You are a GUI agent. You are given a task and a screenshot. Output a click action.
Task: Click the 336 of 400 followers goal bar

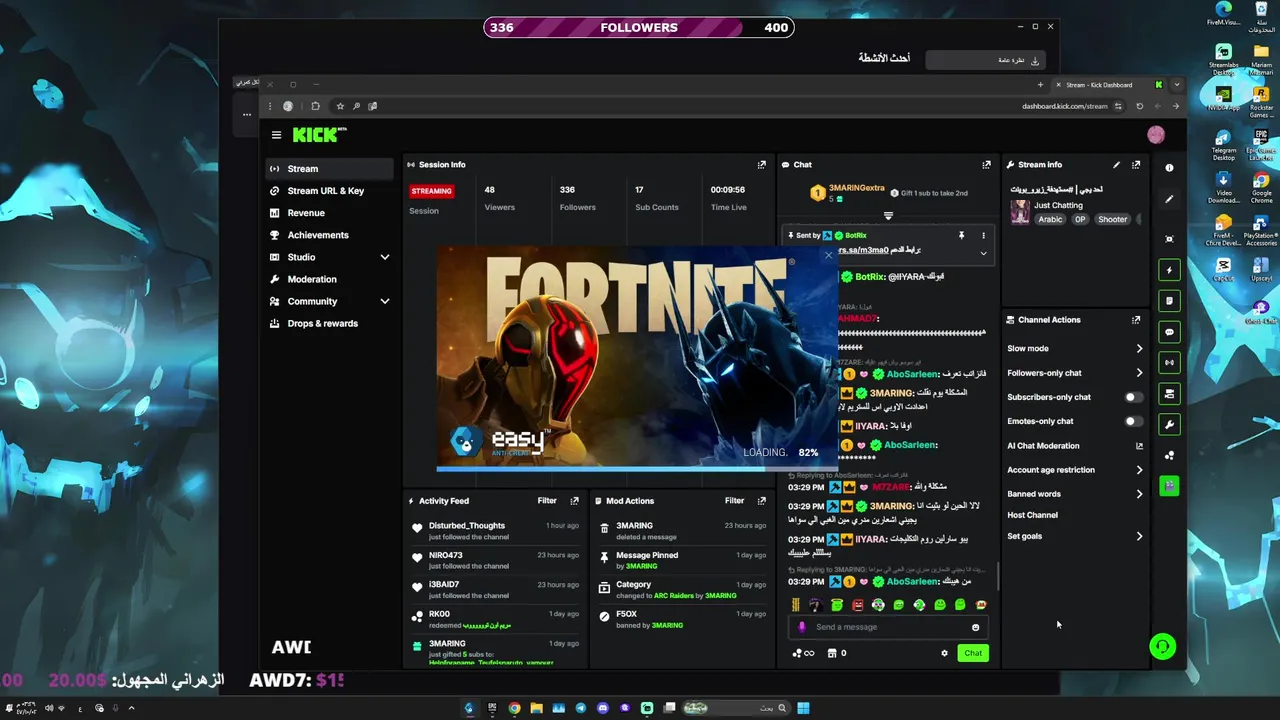click(x=639, y=28)
